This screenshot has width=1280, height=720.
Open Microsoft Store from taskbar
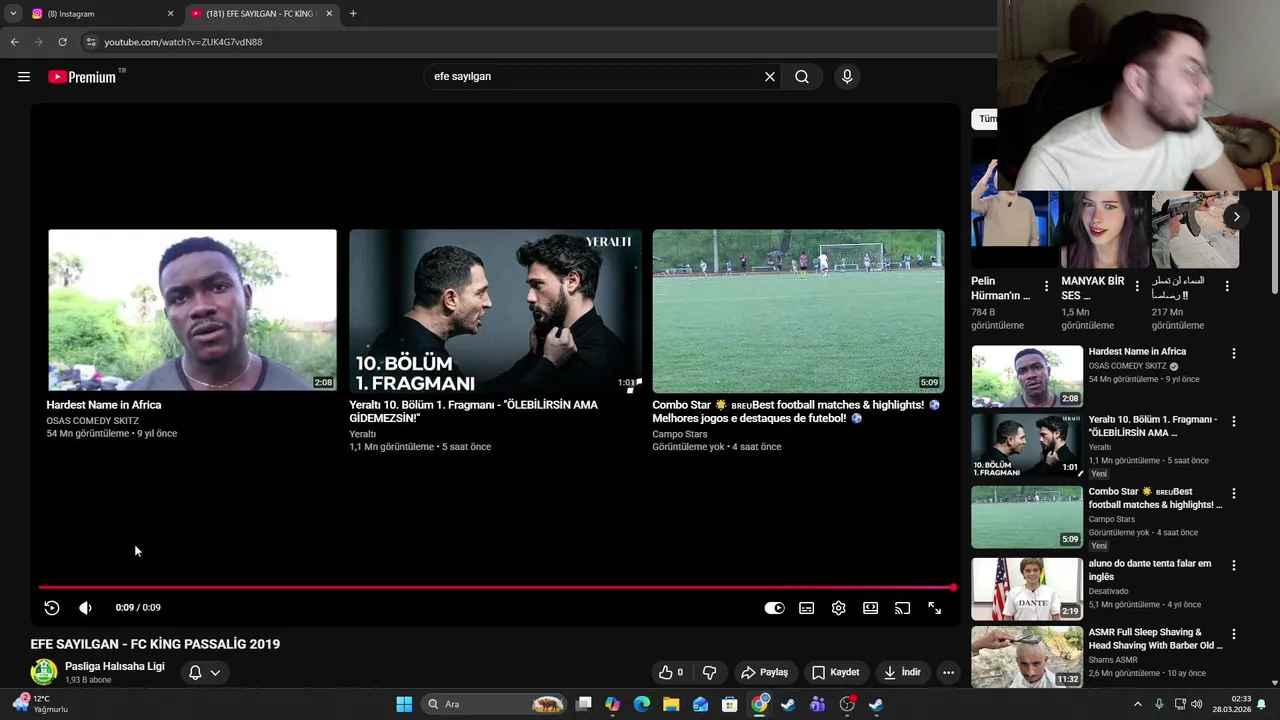click(730, 704)
